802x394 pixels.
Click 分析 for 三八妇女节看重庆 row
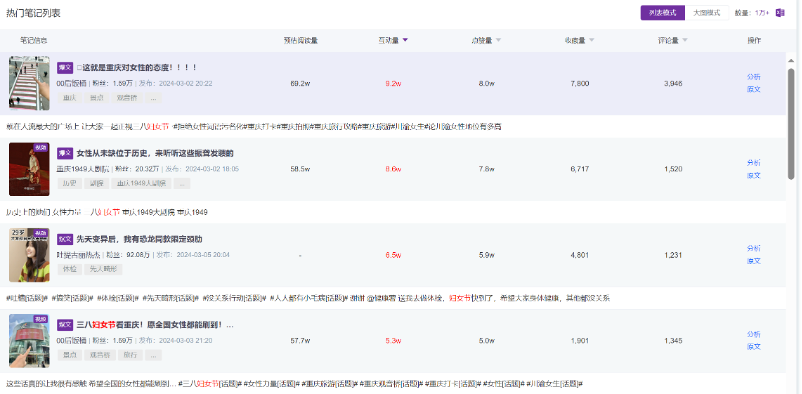753,334
